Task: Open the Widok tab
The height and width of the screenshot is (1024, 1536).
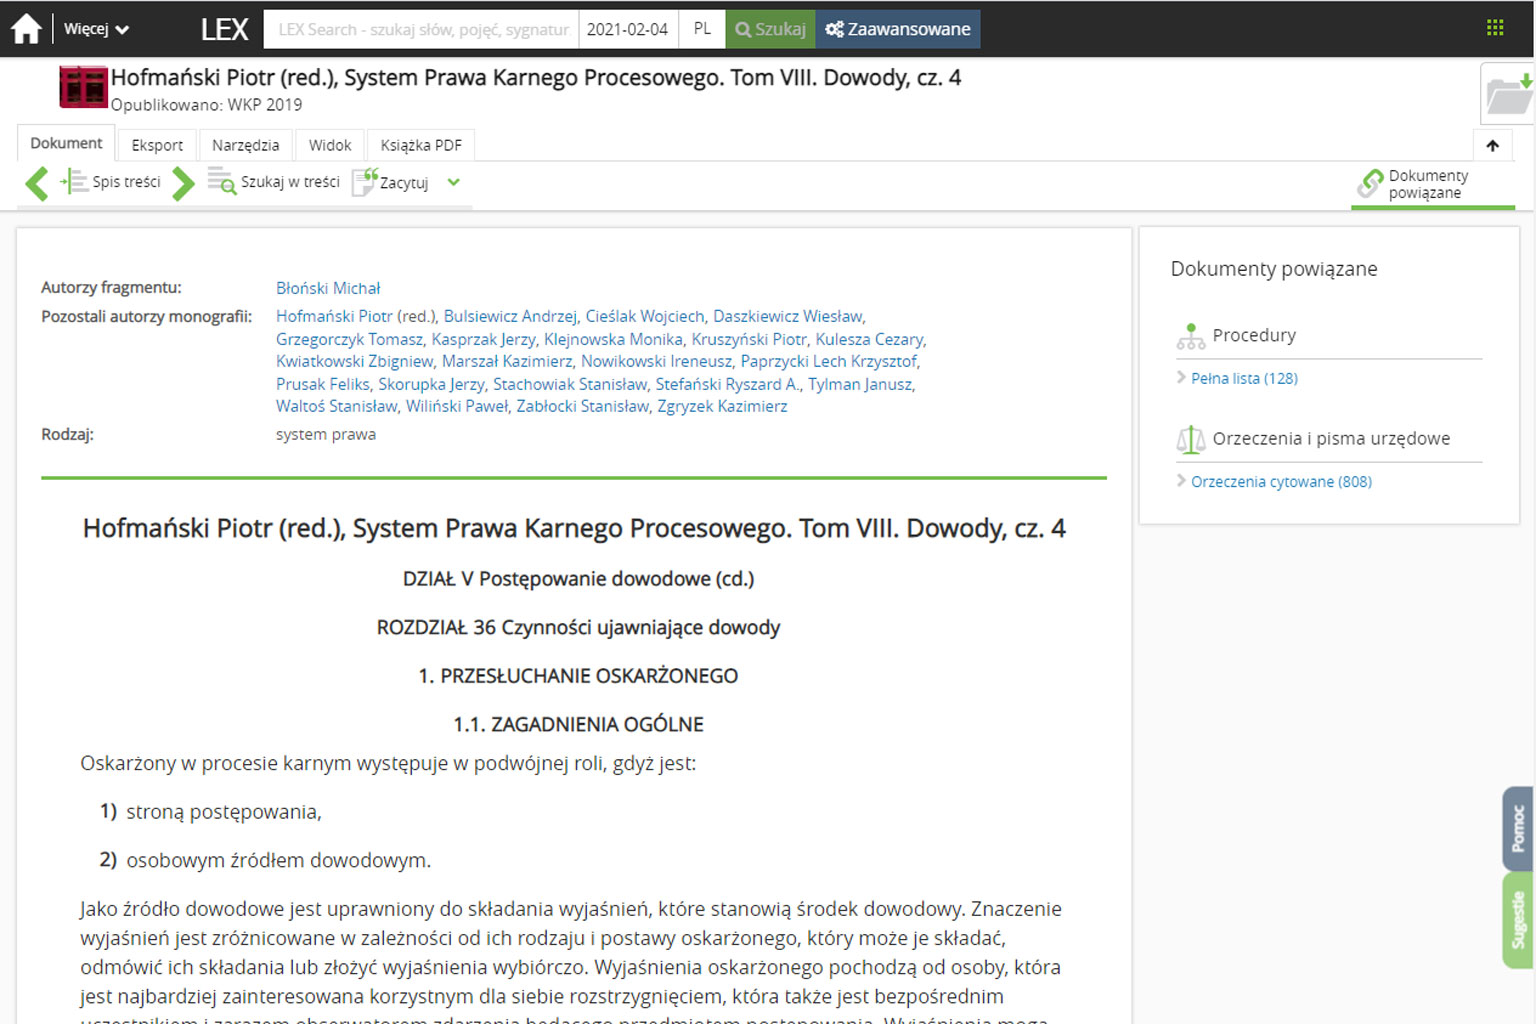Action: pos(330,145)
